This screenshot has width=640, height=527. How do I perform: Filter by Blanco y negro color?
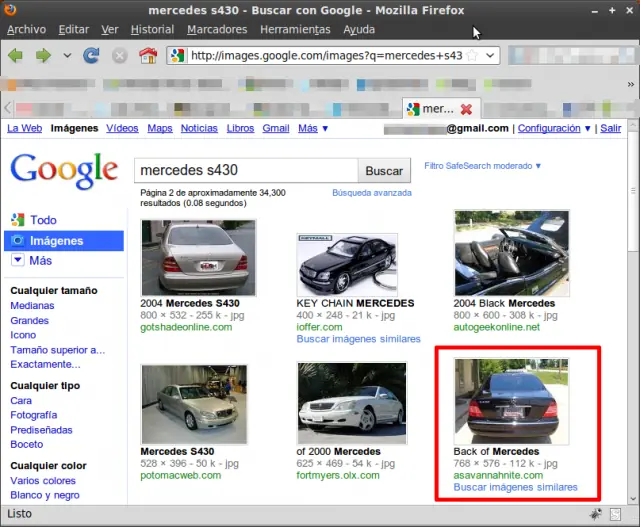tap(45, 495)
